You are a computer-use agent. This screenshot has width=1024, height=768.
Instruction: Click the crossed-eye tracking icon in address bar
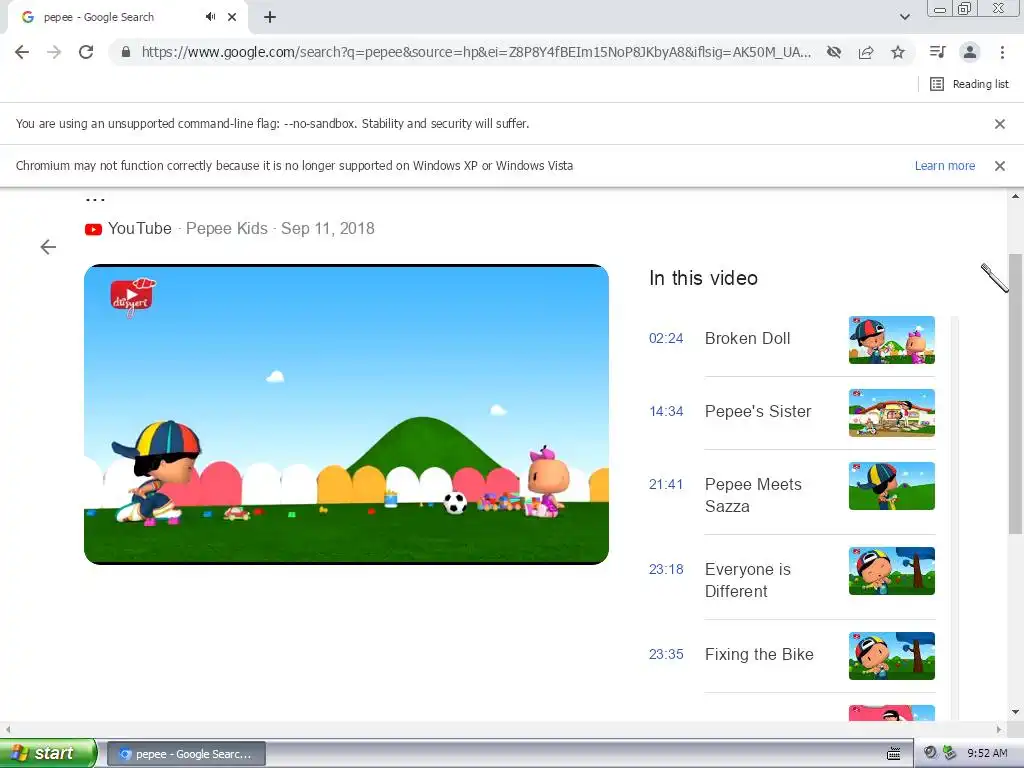coord(834,52)
